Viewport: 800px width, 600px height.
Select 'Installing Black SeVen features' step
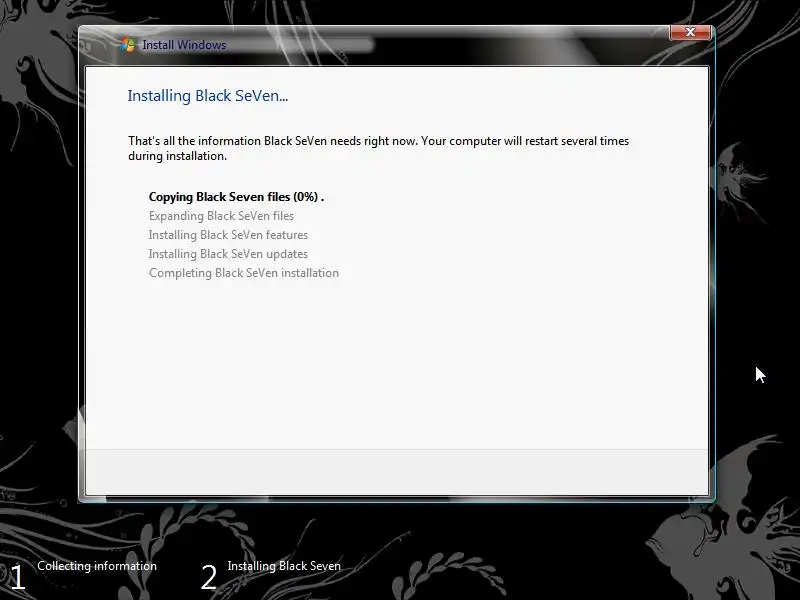228,235
